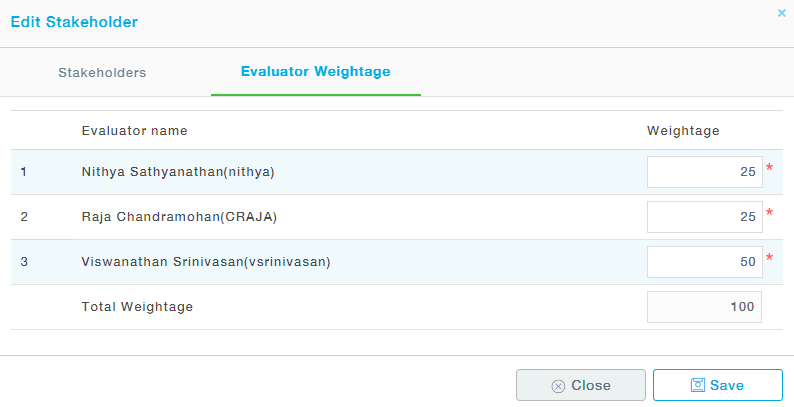Viewport: 794px width, 407px height.
Task: Click the circled X icon beside Close
Action: pos(558,386)
